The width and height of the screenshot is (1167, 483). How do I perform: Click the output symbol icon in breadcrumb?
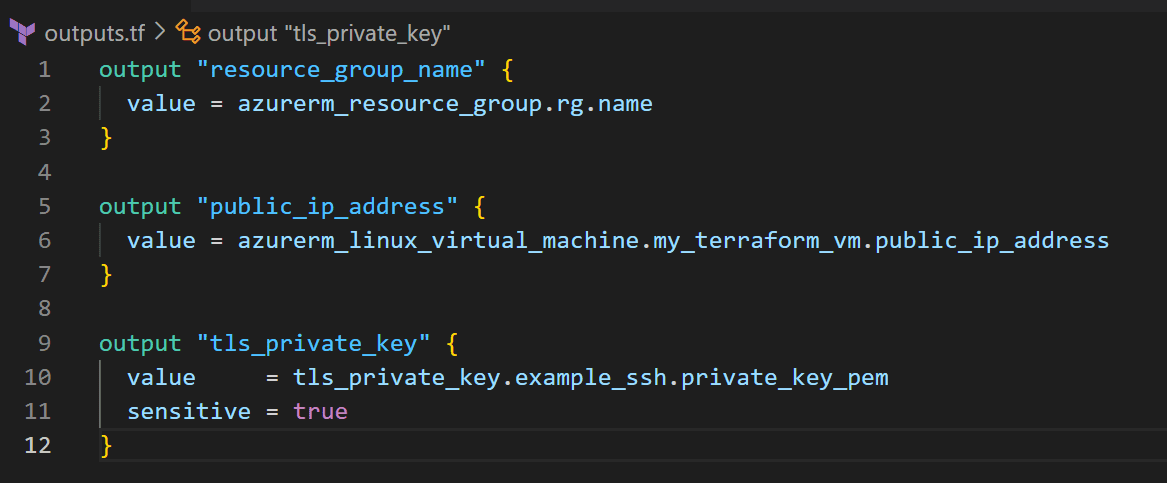click(188, 32)
